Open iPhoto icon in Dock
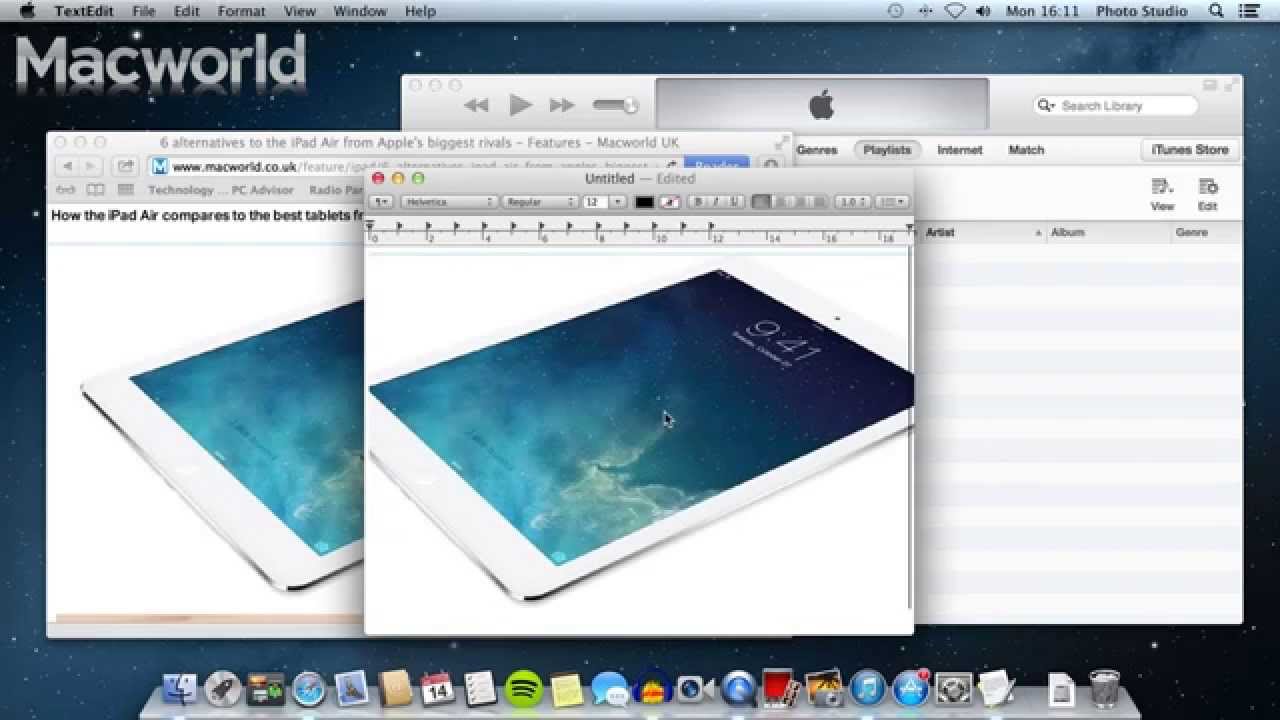The image size is (1280, 720). 825,688
